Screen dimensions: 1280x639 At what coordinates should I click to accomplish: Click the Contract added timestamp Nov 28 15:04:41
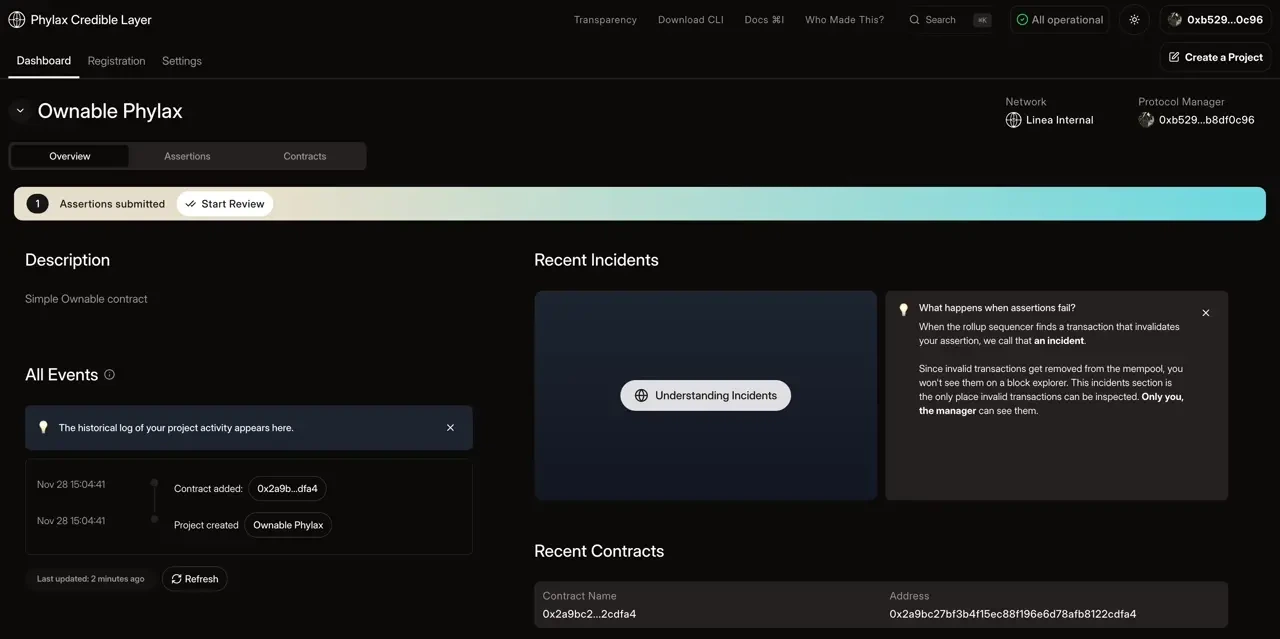(x=71, y=485)
